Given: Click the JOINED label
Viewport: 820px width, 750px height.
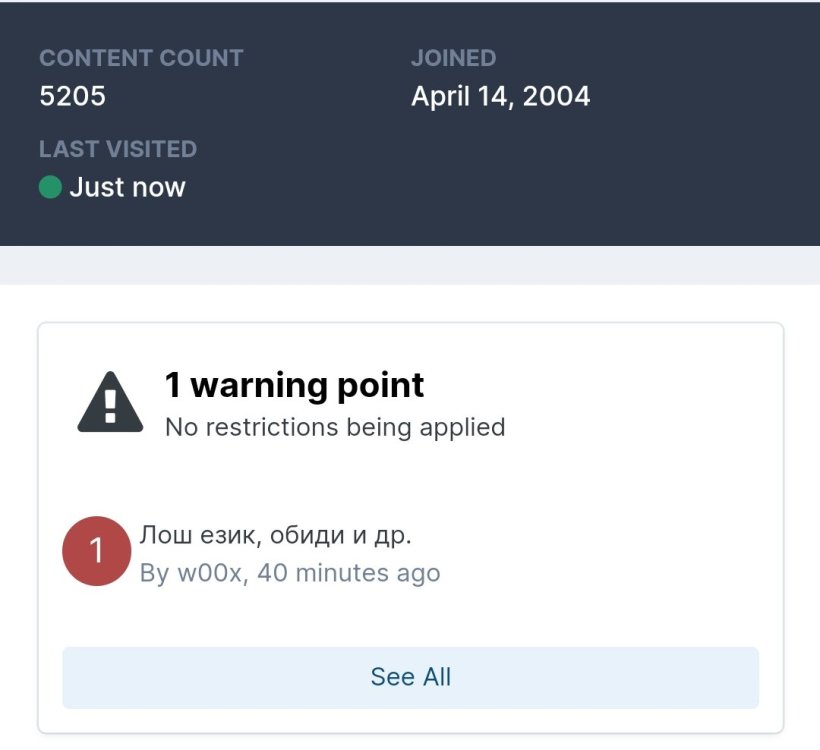Looking at the screenshot, I should (453, 58).
